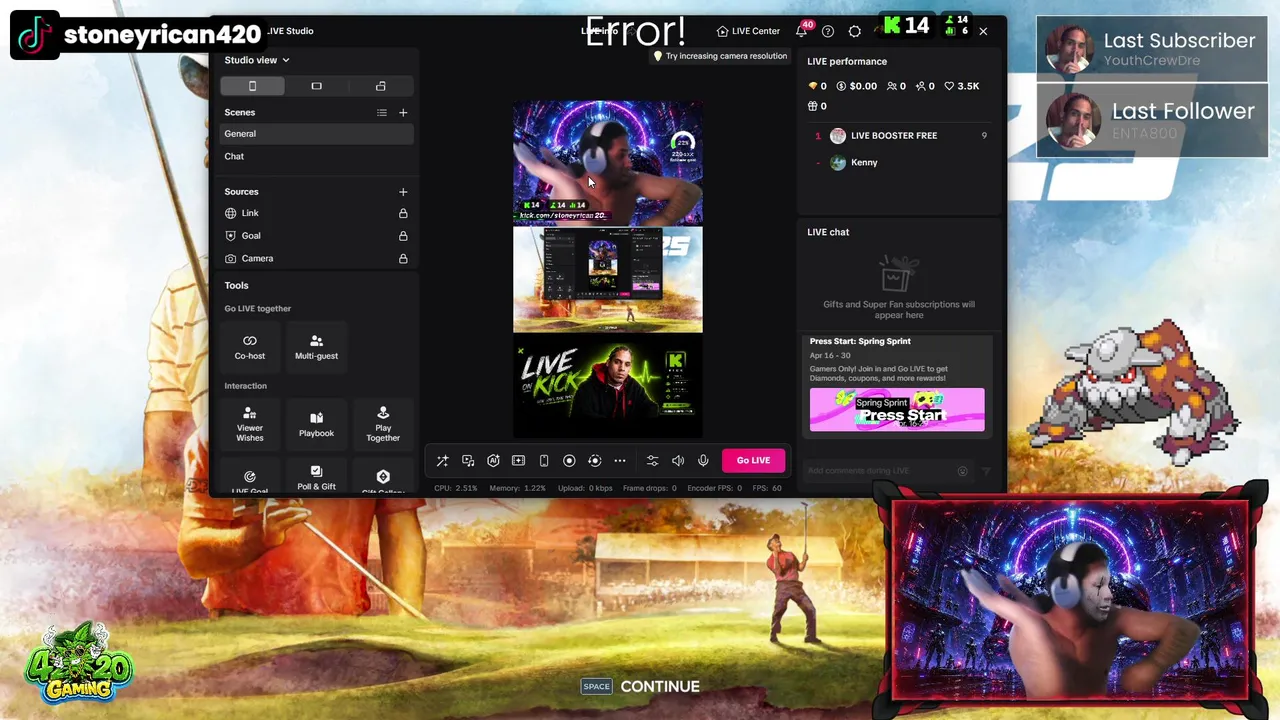Image resolution: width=1280 pixels, height=720 pixels.
Task: Click the CPU usage status text
Action: tap(456, 488)
